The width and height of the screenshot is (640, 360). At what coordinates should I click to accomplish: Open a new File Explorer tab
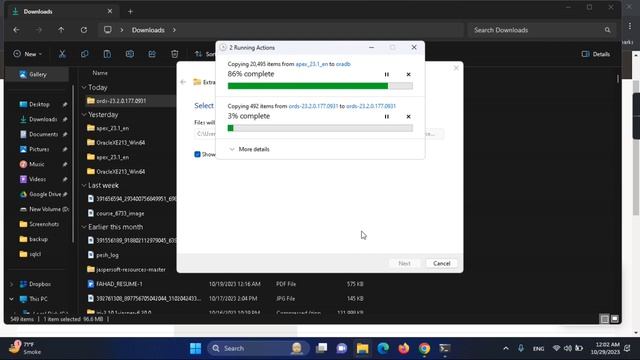pos(130,11)
